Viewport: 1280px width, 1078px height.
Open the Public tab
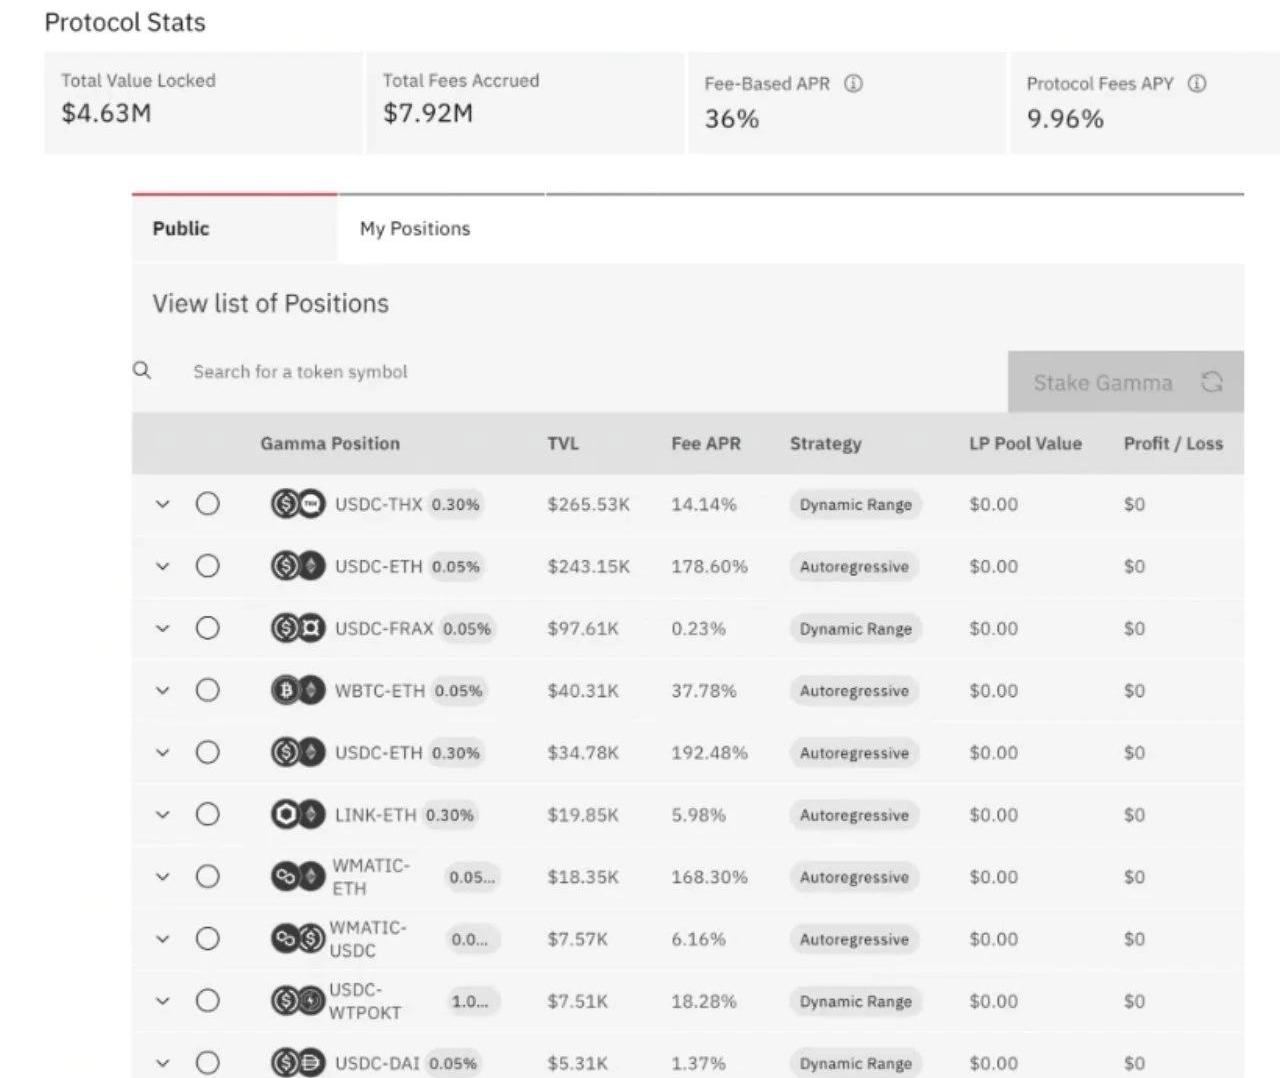(x=181, y=229)
